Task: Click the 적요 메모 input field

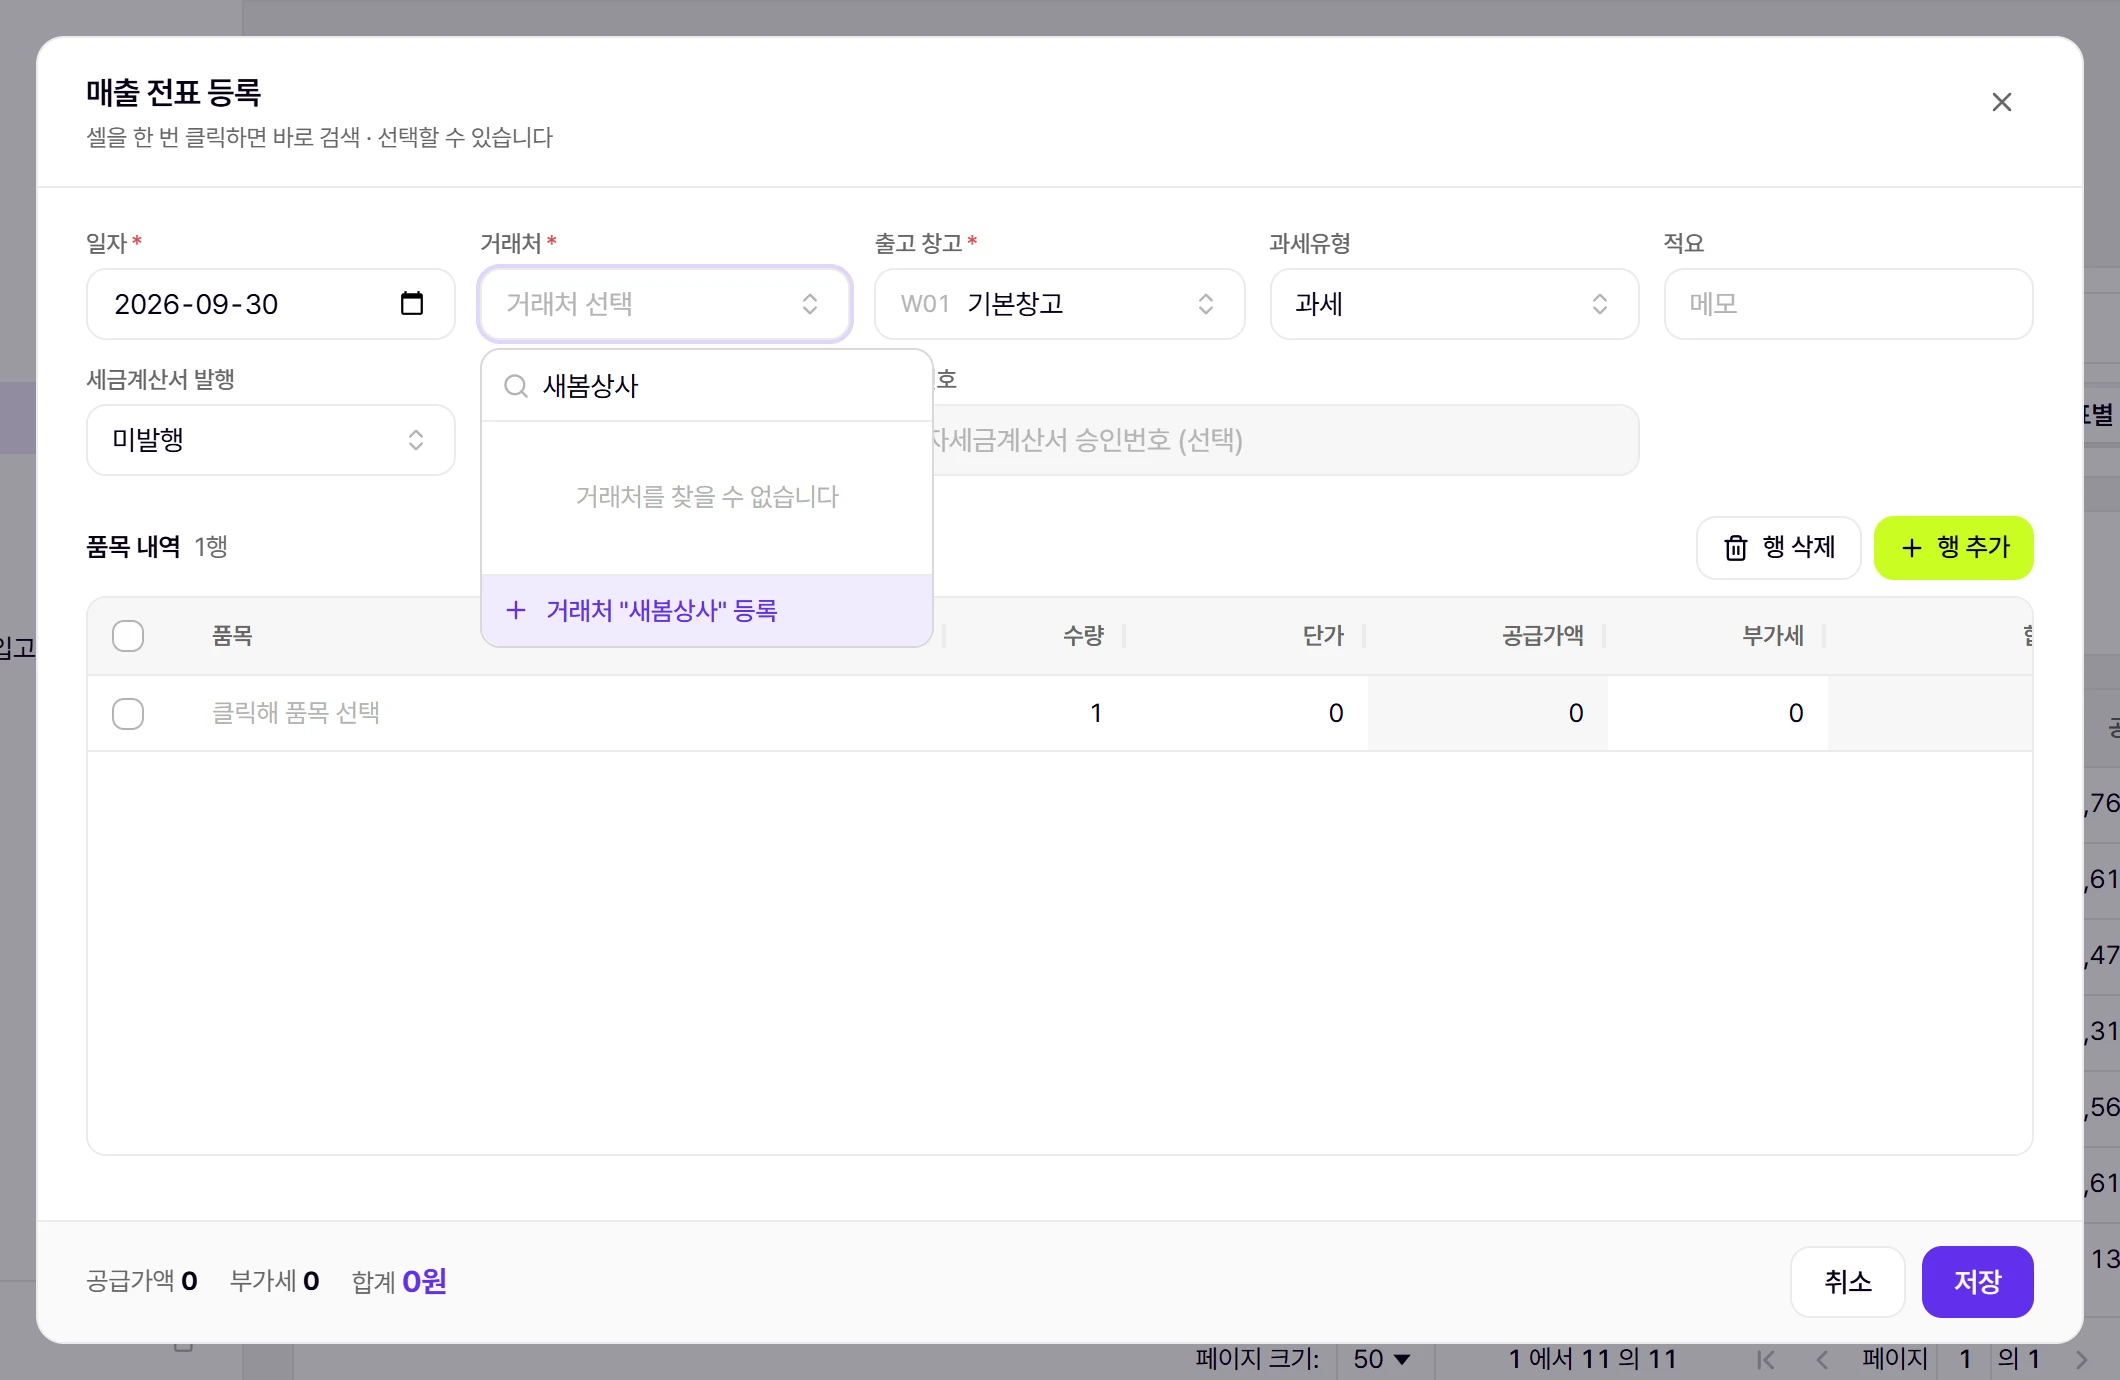Action: pyautogui.click(x=1848, y=304)
